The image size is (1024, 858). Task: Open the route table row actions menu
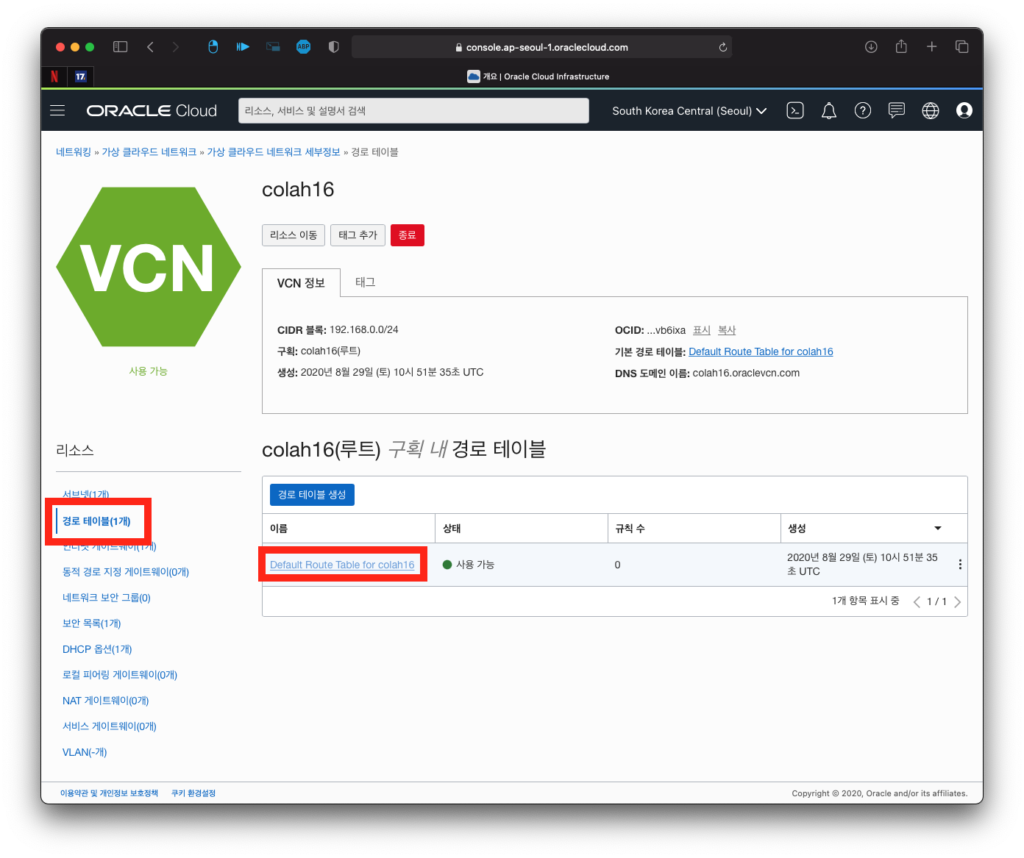click(960, 564)
